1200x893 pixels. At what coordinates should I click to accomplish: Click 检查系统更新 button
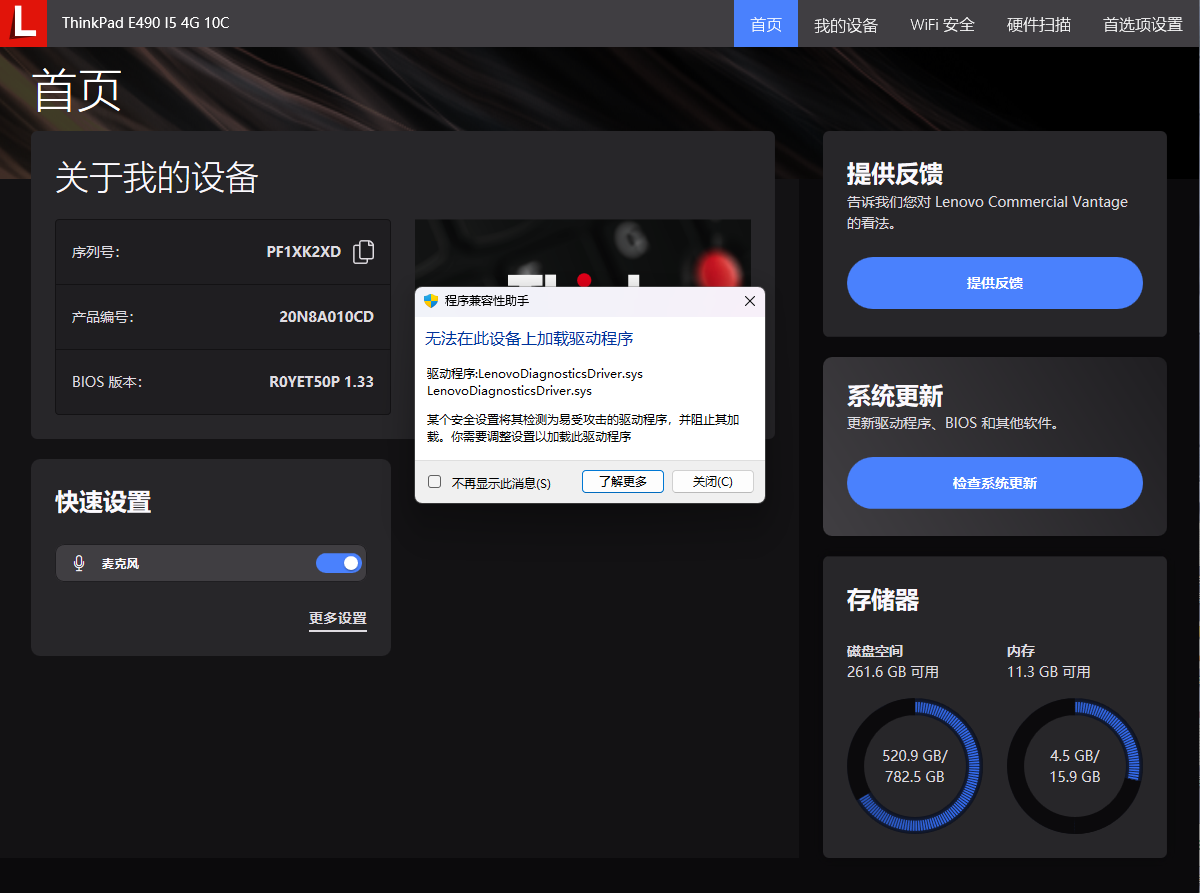[995, 483]
